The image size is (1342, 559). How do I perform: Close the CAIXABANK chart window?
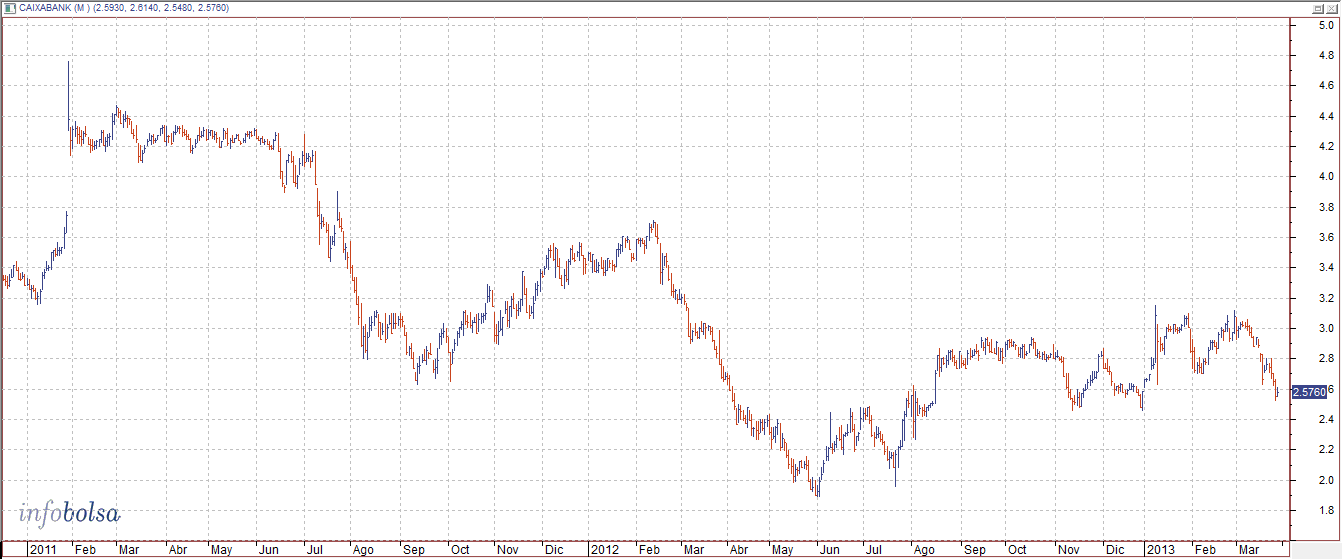[1333, 7]
